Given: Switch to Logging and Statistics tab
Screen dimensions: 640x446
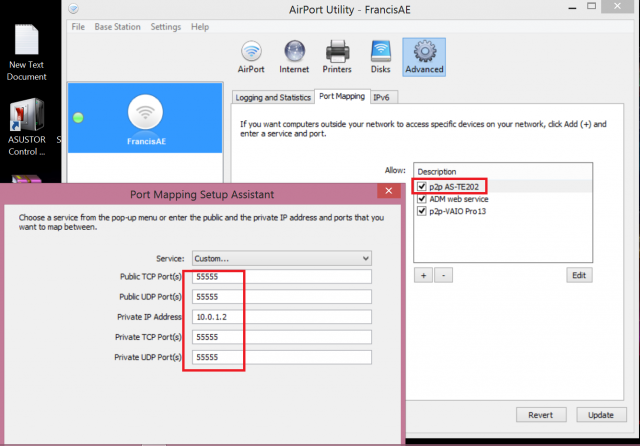Looking at the screenshot, I should (273, 98).
